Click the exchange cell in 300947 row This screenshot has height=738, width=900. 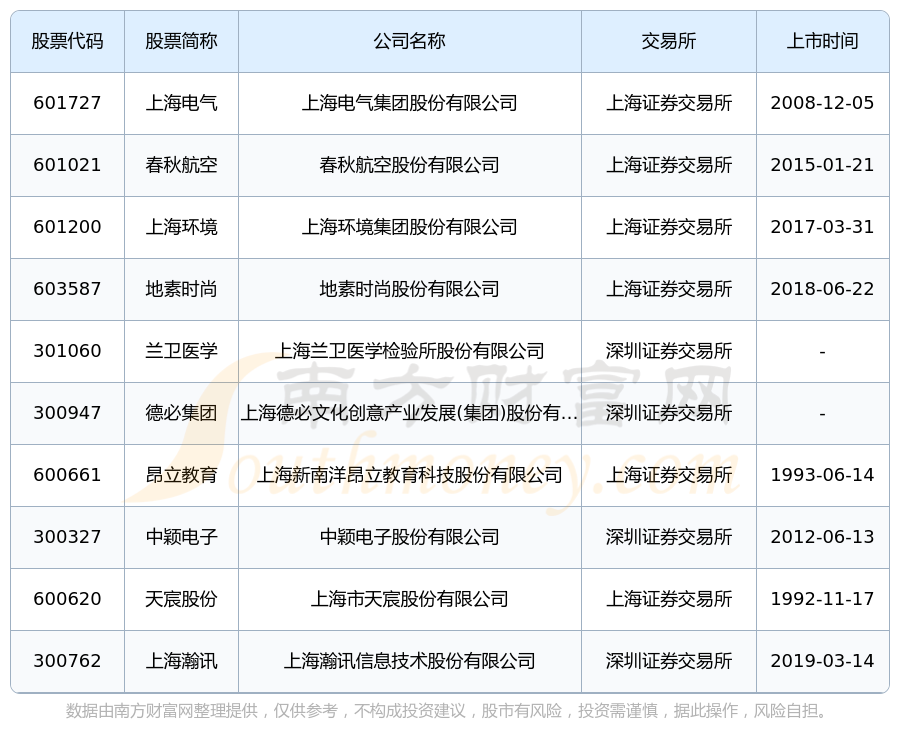(669, 413)
